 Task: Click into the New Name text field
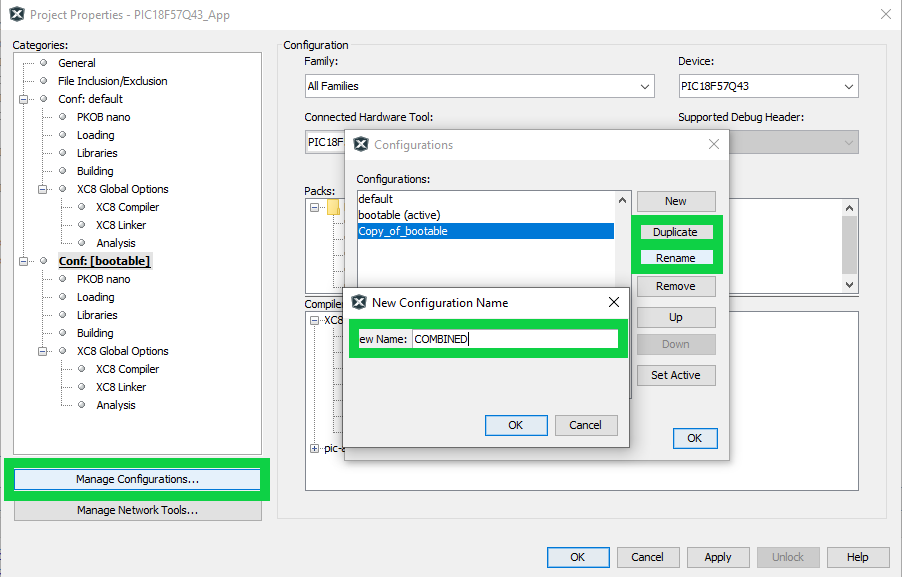(x=515, y=339)
